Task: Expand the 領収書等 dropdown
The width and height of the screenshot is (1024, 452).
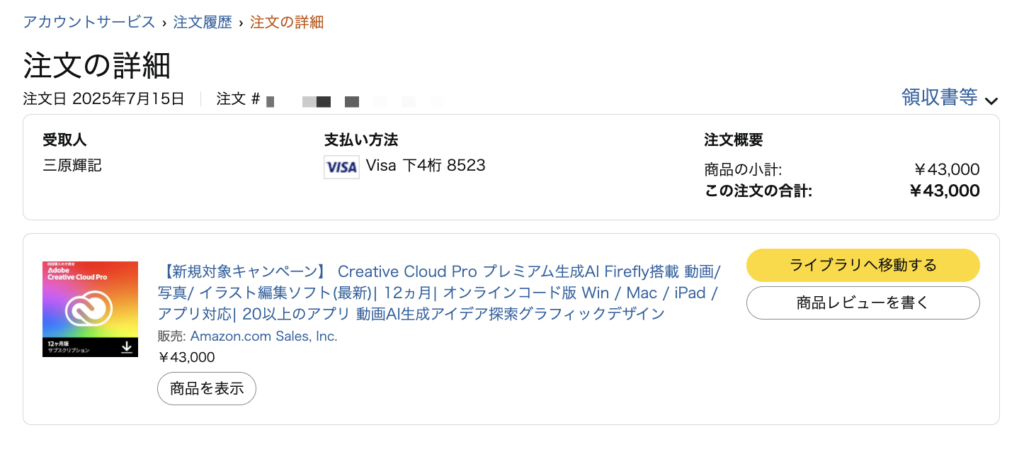Action: [x=950, y=98]
